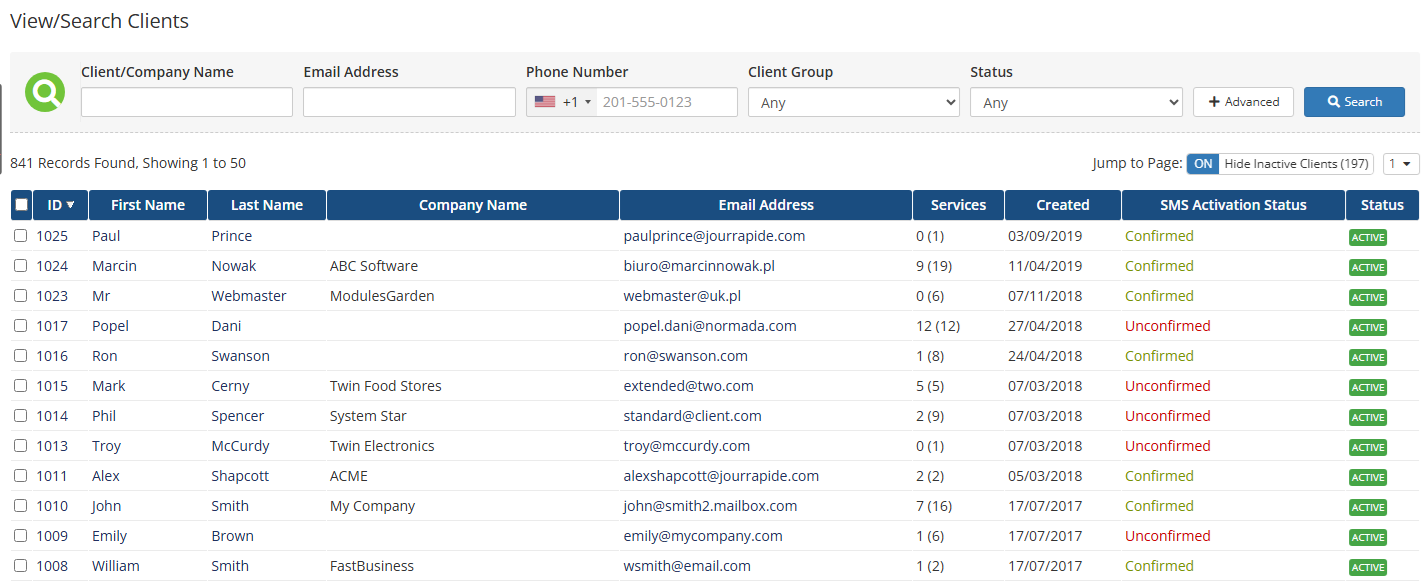Click inside the Client/Company Name input field
This screenshot has height=588, width=1427.
click(186, 101)
